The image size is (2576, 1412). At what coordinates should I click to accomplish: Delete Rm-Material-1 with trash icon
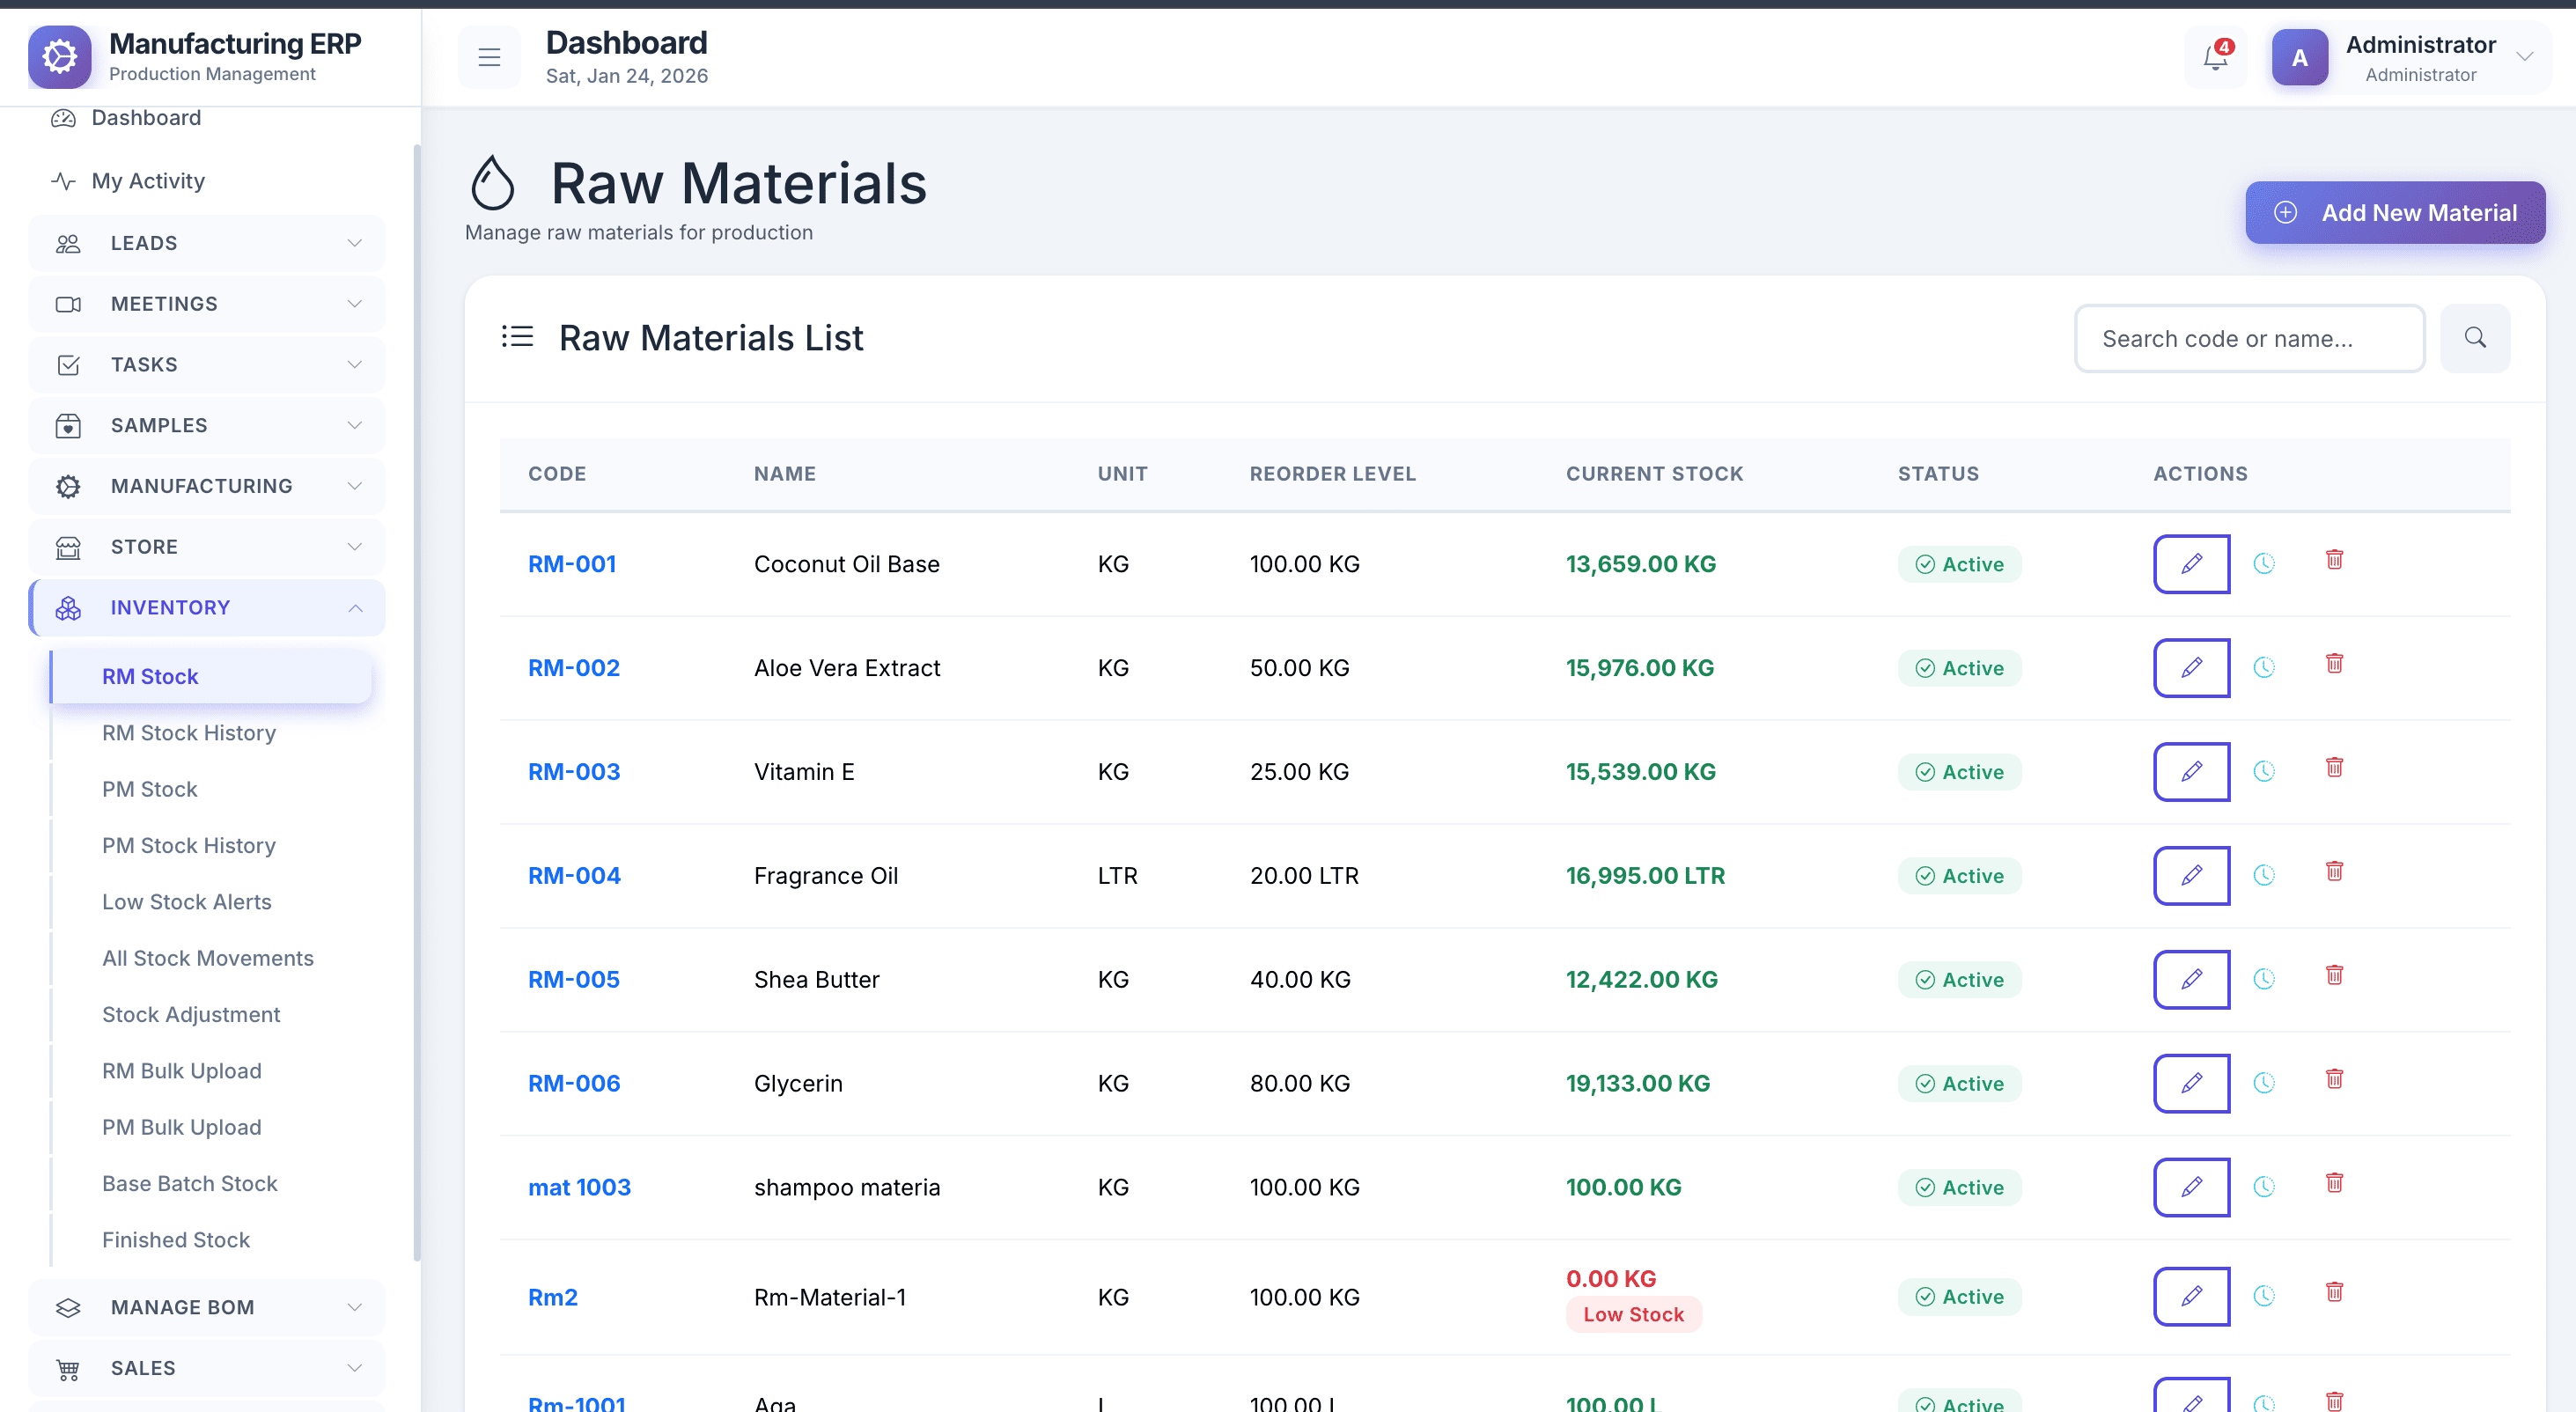click(x=2334, y=1292)
